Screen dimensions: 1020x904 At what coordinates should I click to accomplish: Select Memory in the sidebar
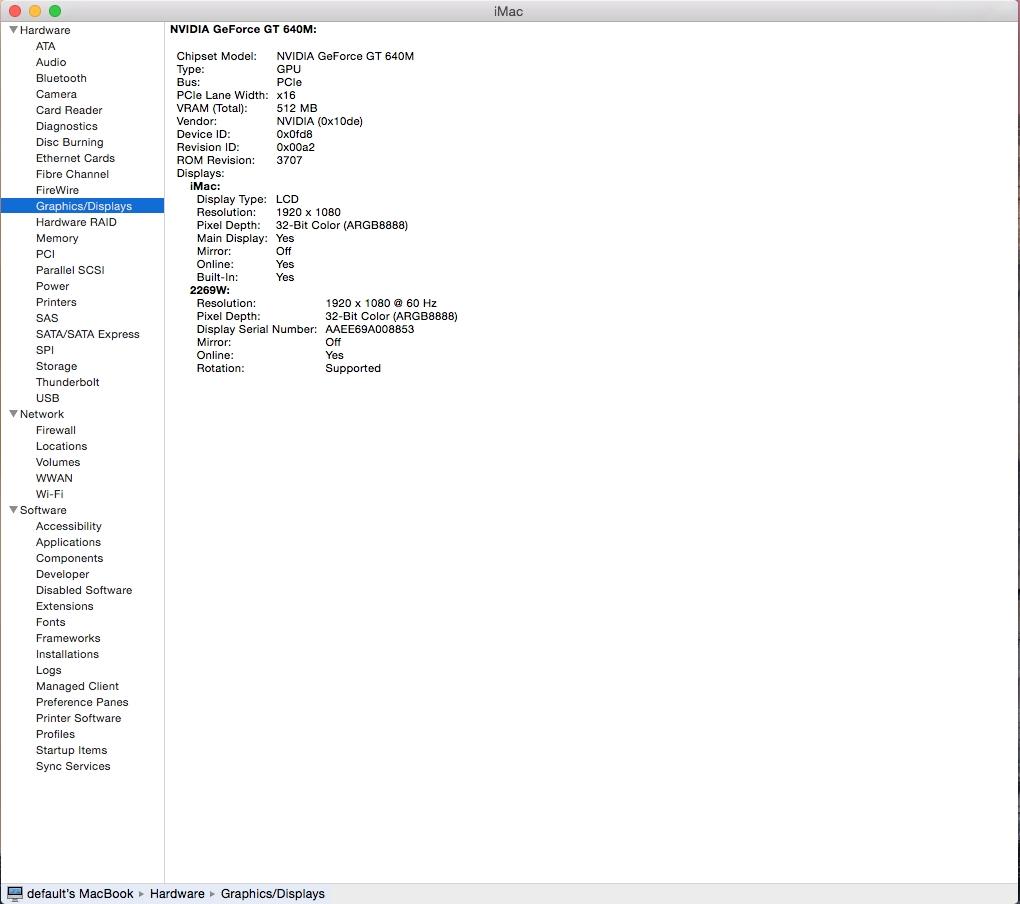point(57,238)
